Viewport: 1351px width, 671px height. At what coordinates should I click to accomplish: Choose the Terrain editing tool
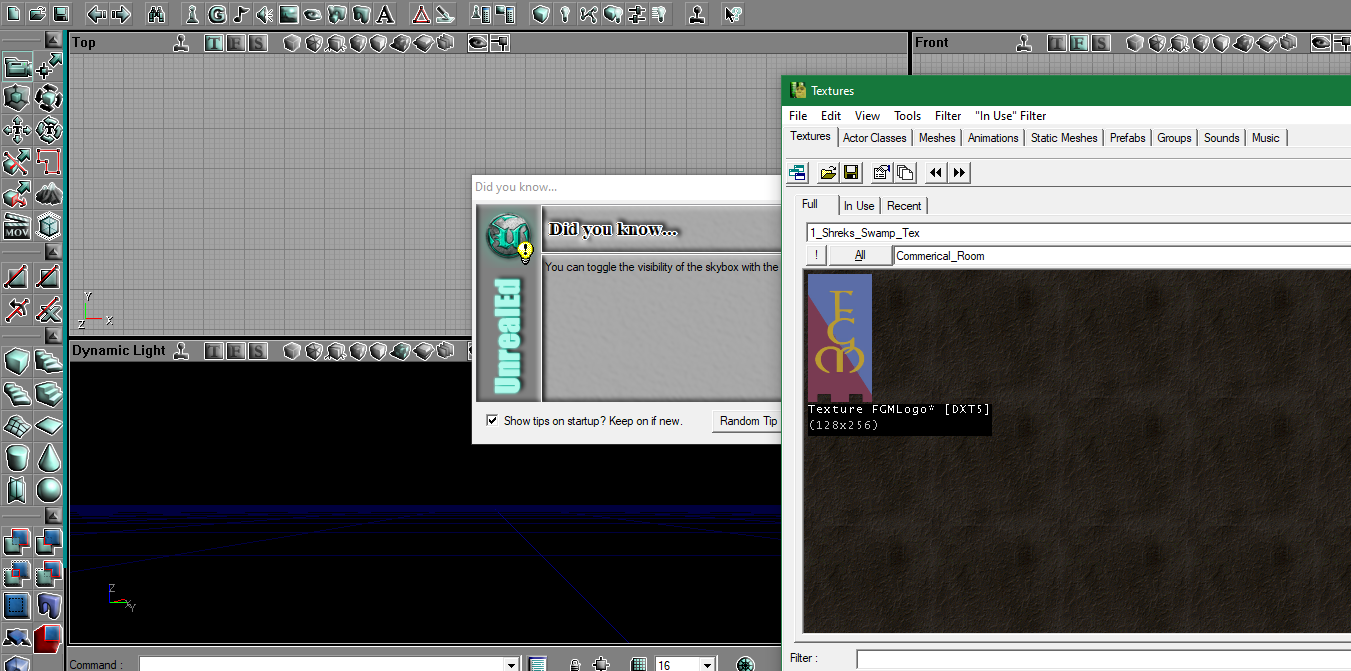(x=48, y=194)
